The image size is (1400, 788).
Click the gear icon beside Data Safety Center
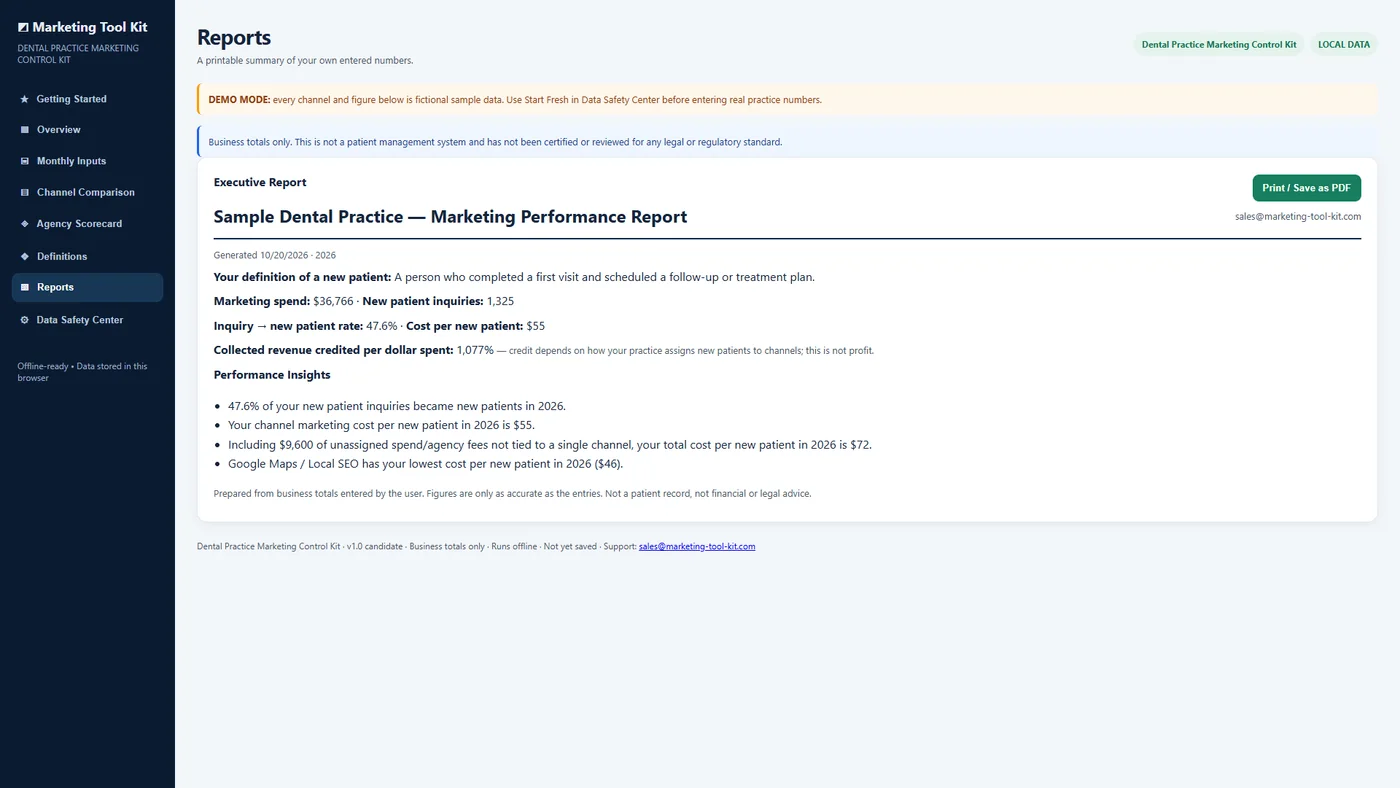pos(24,320)
